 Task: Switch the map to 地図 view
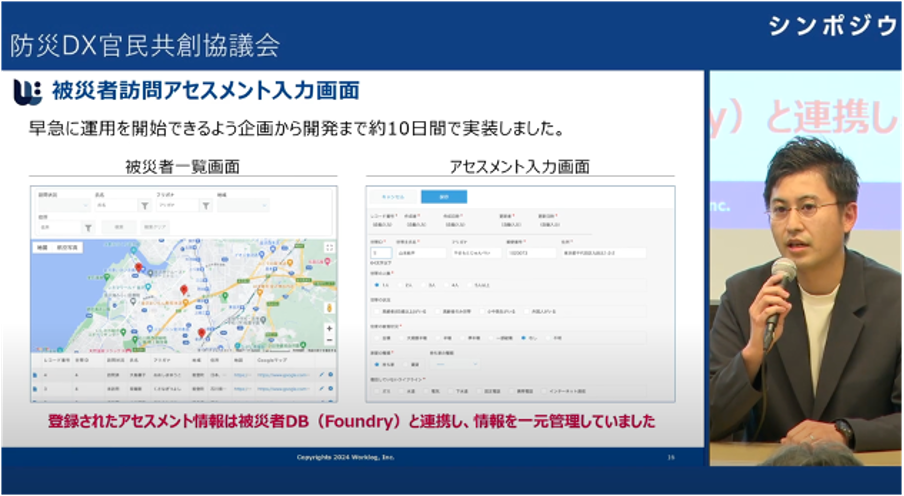coord(42,247)
